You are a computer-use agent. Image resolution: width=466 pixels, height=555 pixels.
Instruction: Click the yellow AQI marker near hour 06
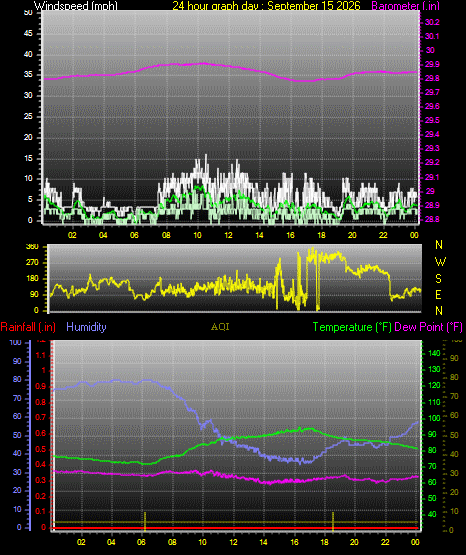[145, 521]
